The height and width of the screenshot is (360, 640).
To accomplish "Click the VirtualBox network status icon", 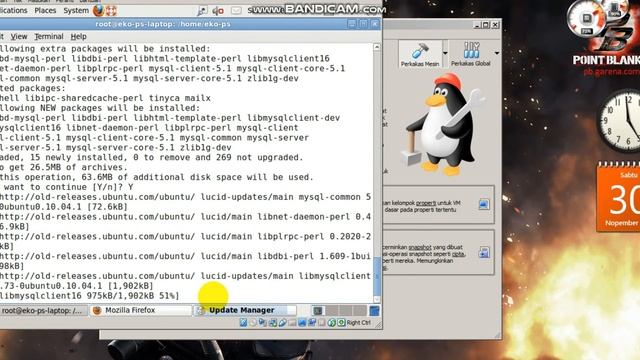I will pos(273,322).
